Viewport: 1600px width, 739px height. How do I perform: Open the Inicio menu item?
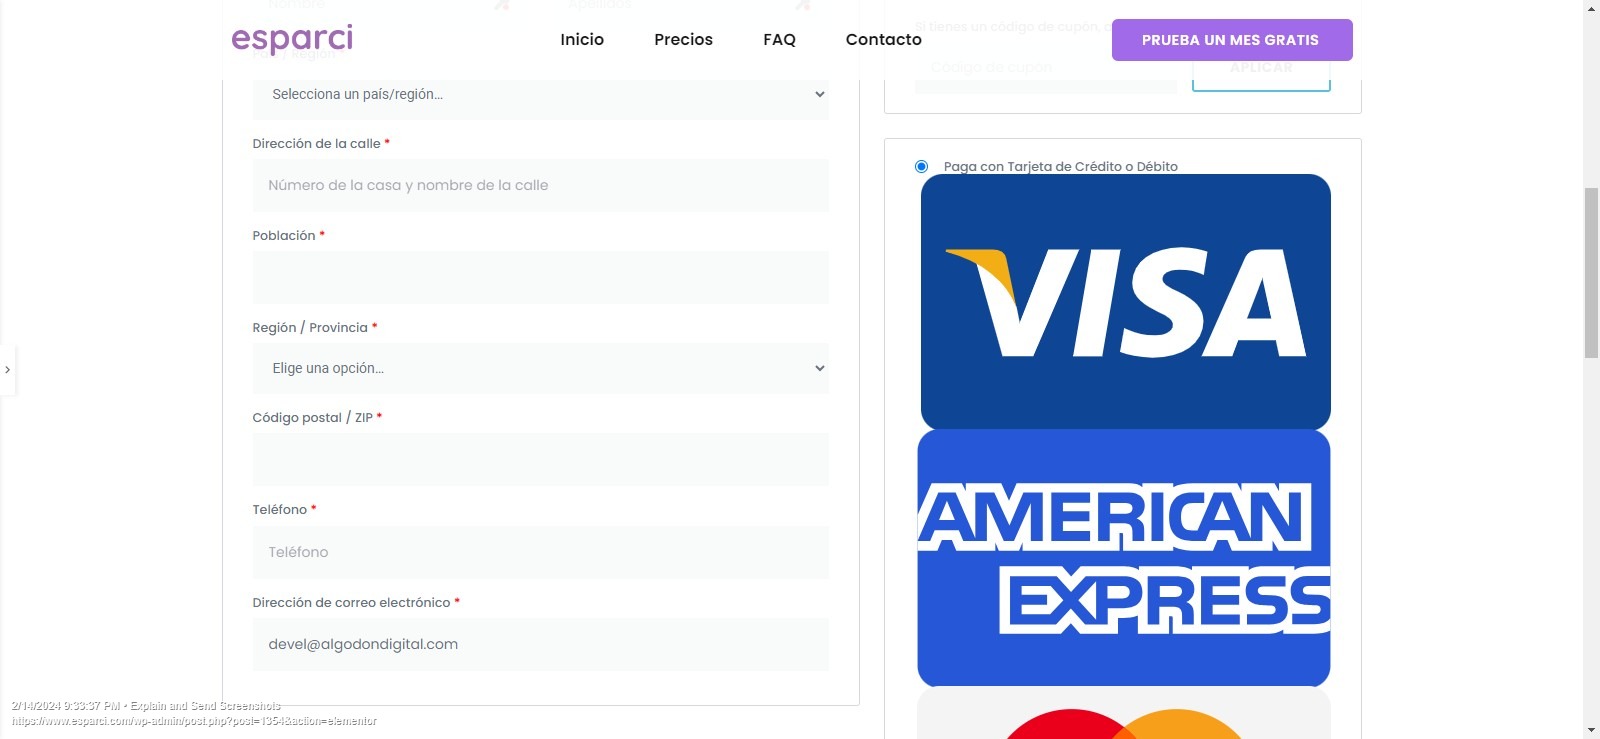582,40
